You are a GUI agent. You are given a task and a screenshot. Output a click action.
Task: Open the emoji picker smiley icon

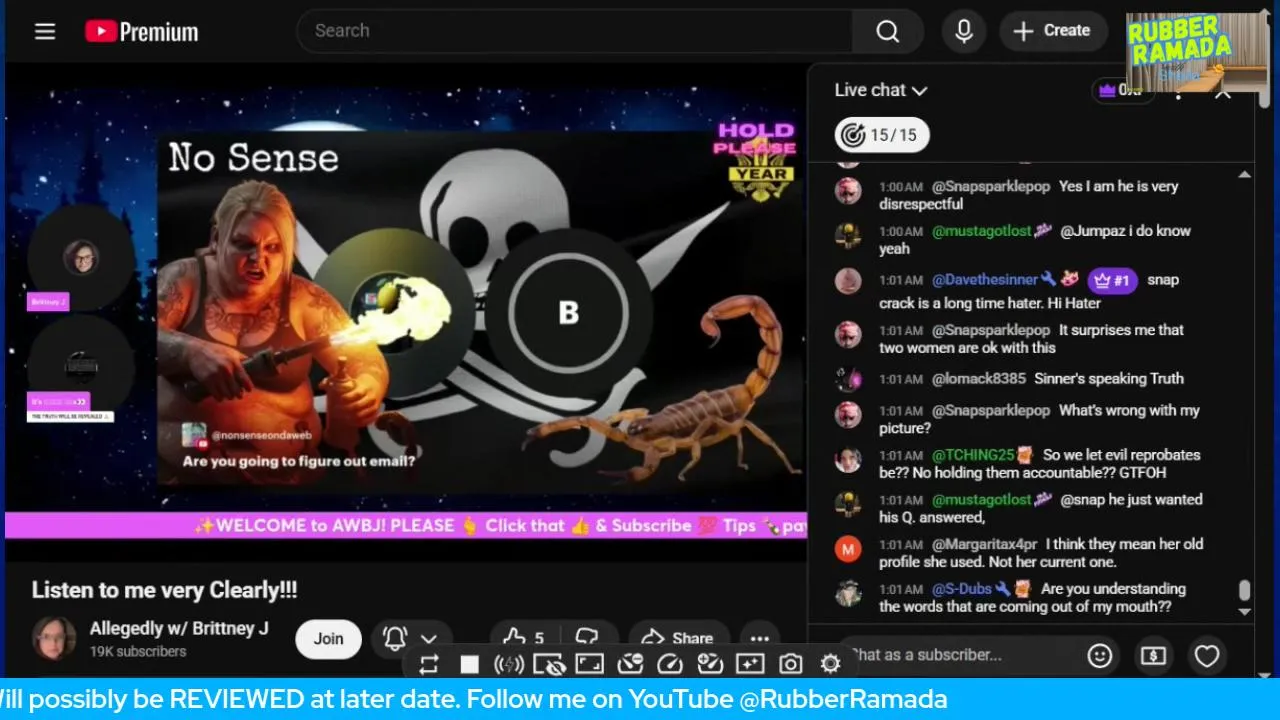1100,656
